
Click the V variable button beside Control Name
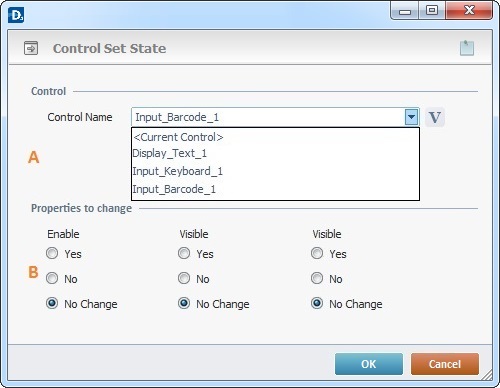(x=435, y=117)
